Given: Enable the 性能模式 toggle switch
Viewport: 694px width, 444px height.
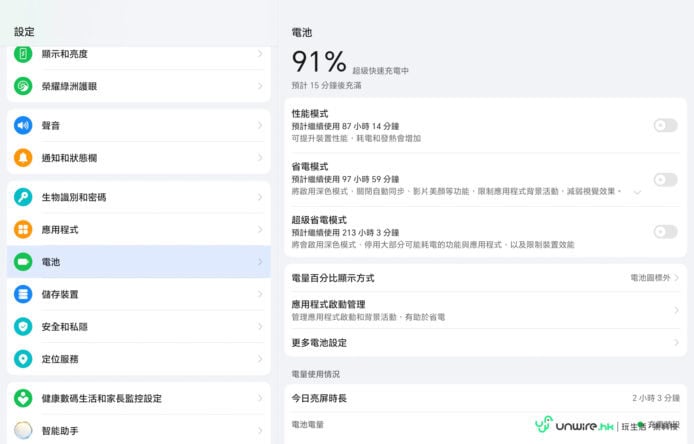Looking at the screenshot, I should click(x=664, y=125).
